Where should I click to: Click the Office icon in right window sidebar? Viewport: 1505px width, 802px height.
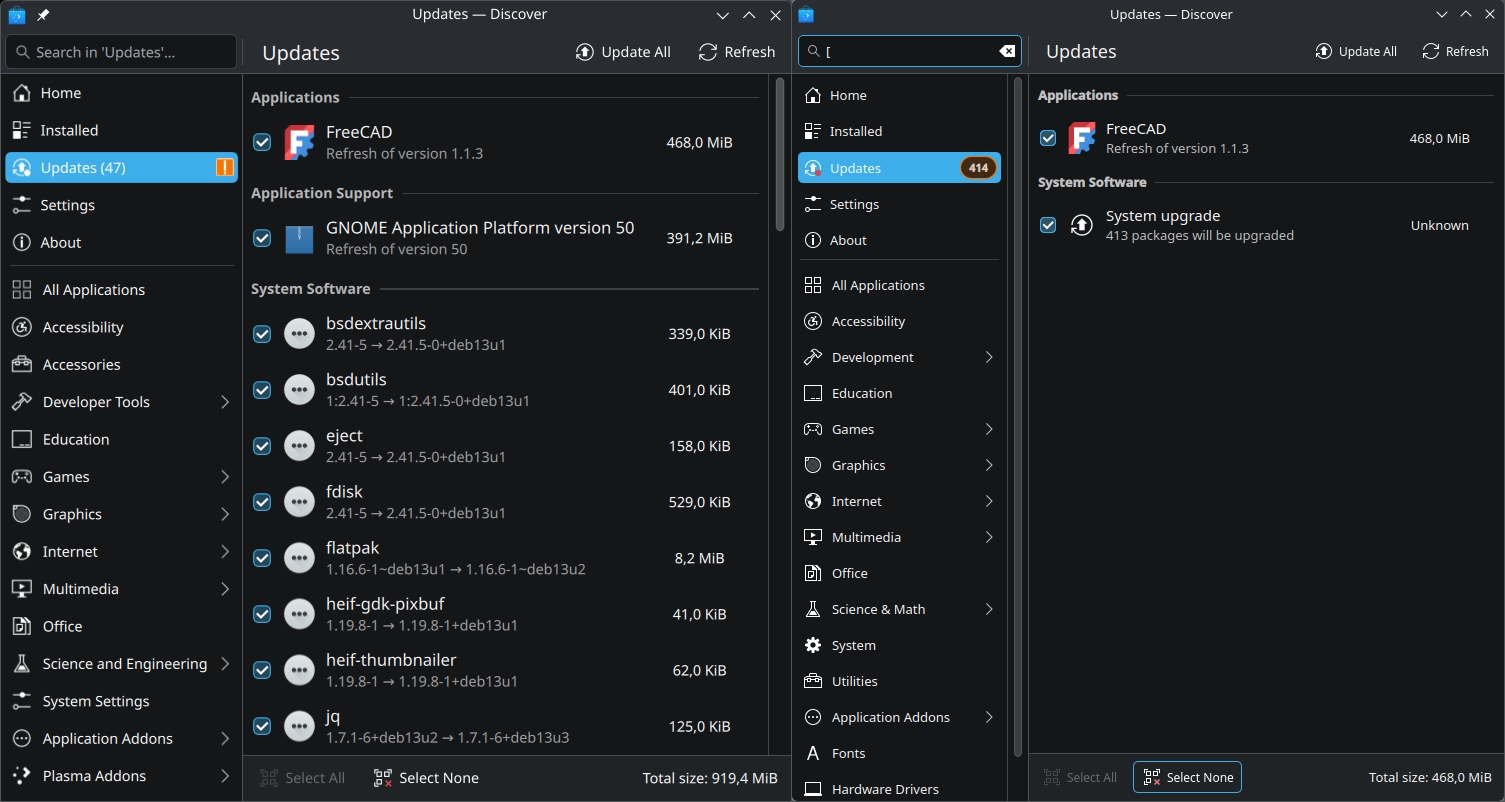tap(813, 573)
